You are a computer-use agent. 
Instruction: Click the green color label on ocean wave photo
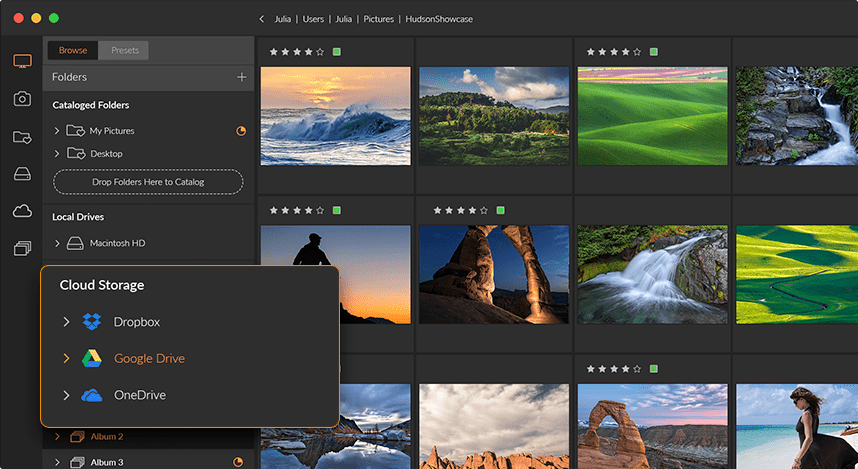337,52
